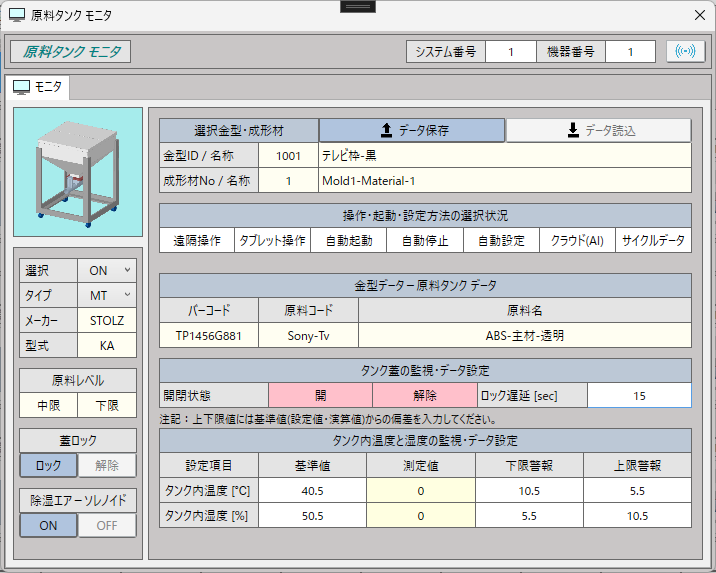The image size is (716, 573).
Task: Select the 蓋ロック ロック toggle button
Action: (x=48, y=465)
